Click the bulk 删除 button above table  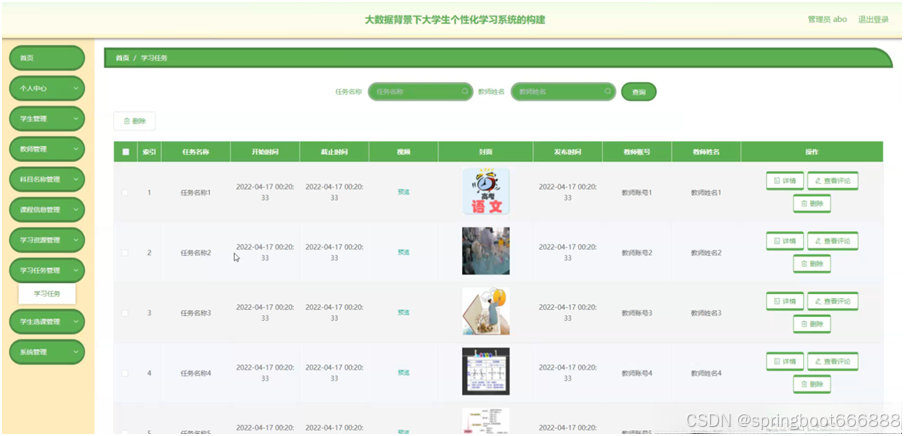coord(134,121)
